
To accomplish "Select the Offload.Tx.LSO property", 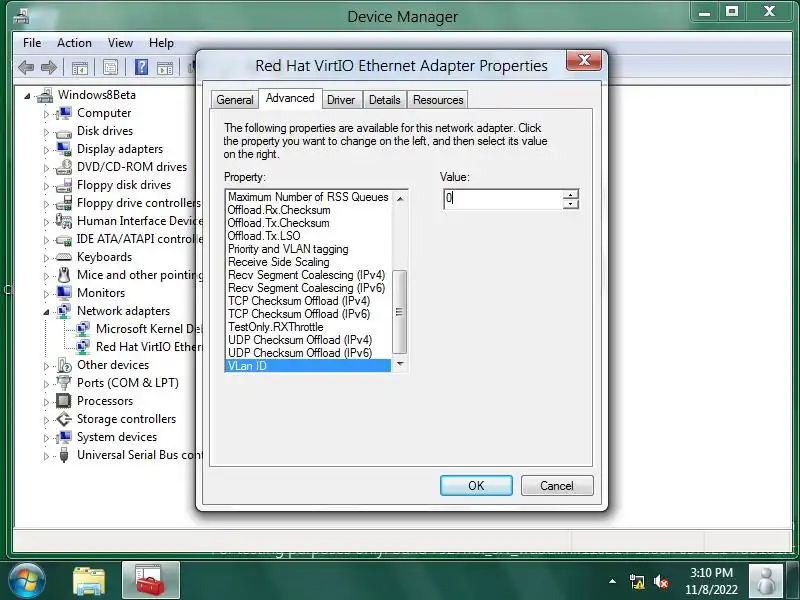I will coord(308,236).
